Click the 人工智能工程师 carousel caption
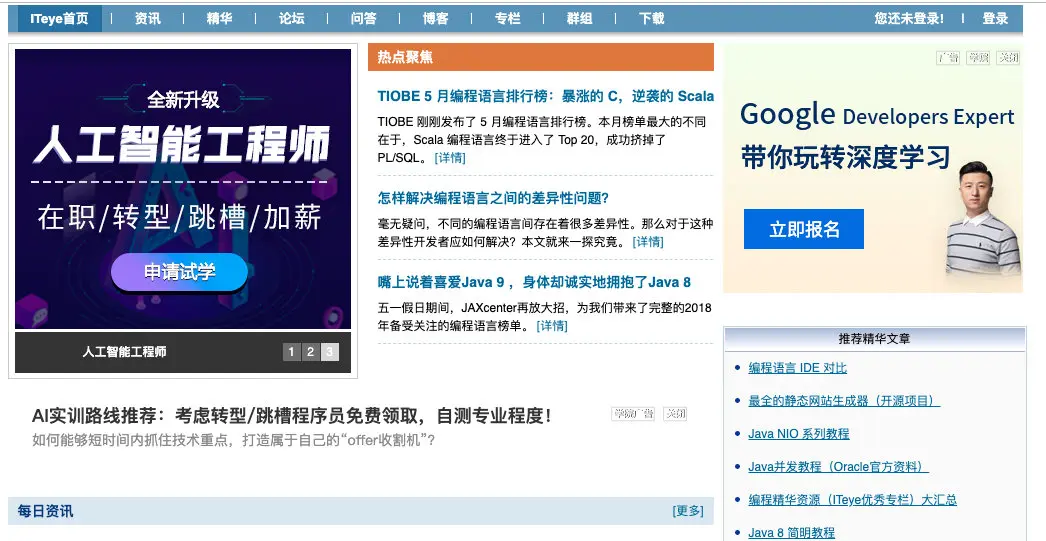1046x541 pixels. click(125, 352)
